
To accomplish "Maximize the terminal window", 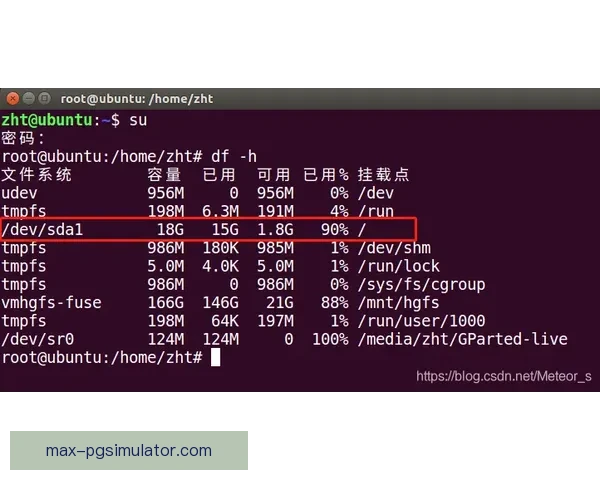I will (44, 99).
